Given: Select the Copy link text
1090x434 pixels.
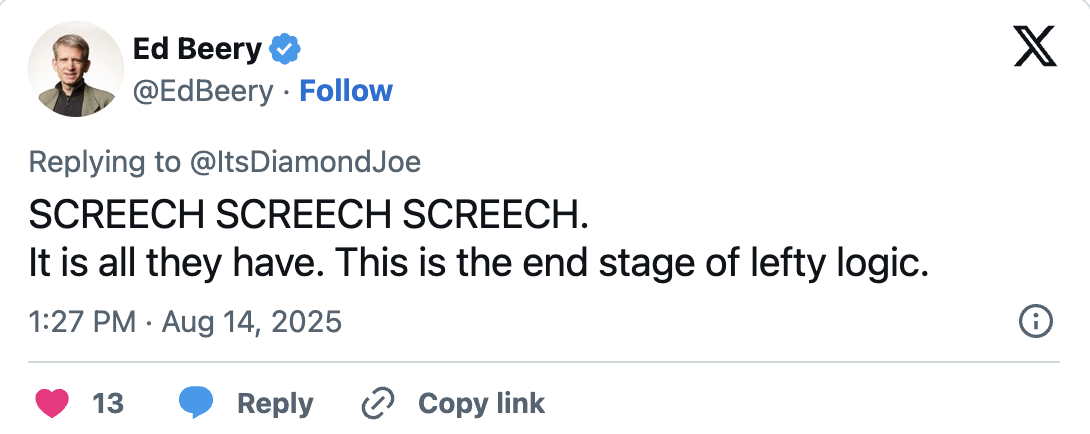Looking at the screenshot, I should (x=481, y=403).
